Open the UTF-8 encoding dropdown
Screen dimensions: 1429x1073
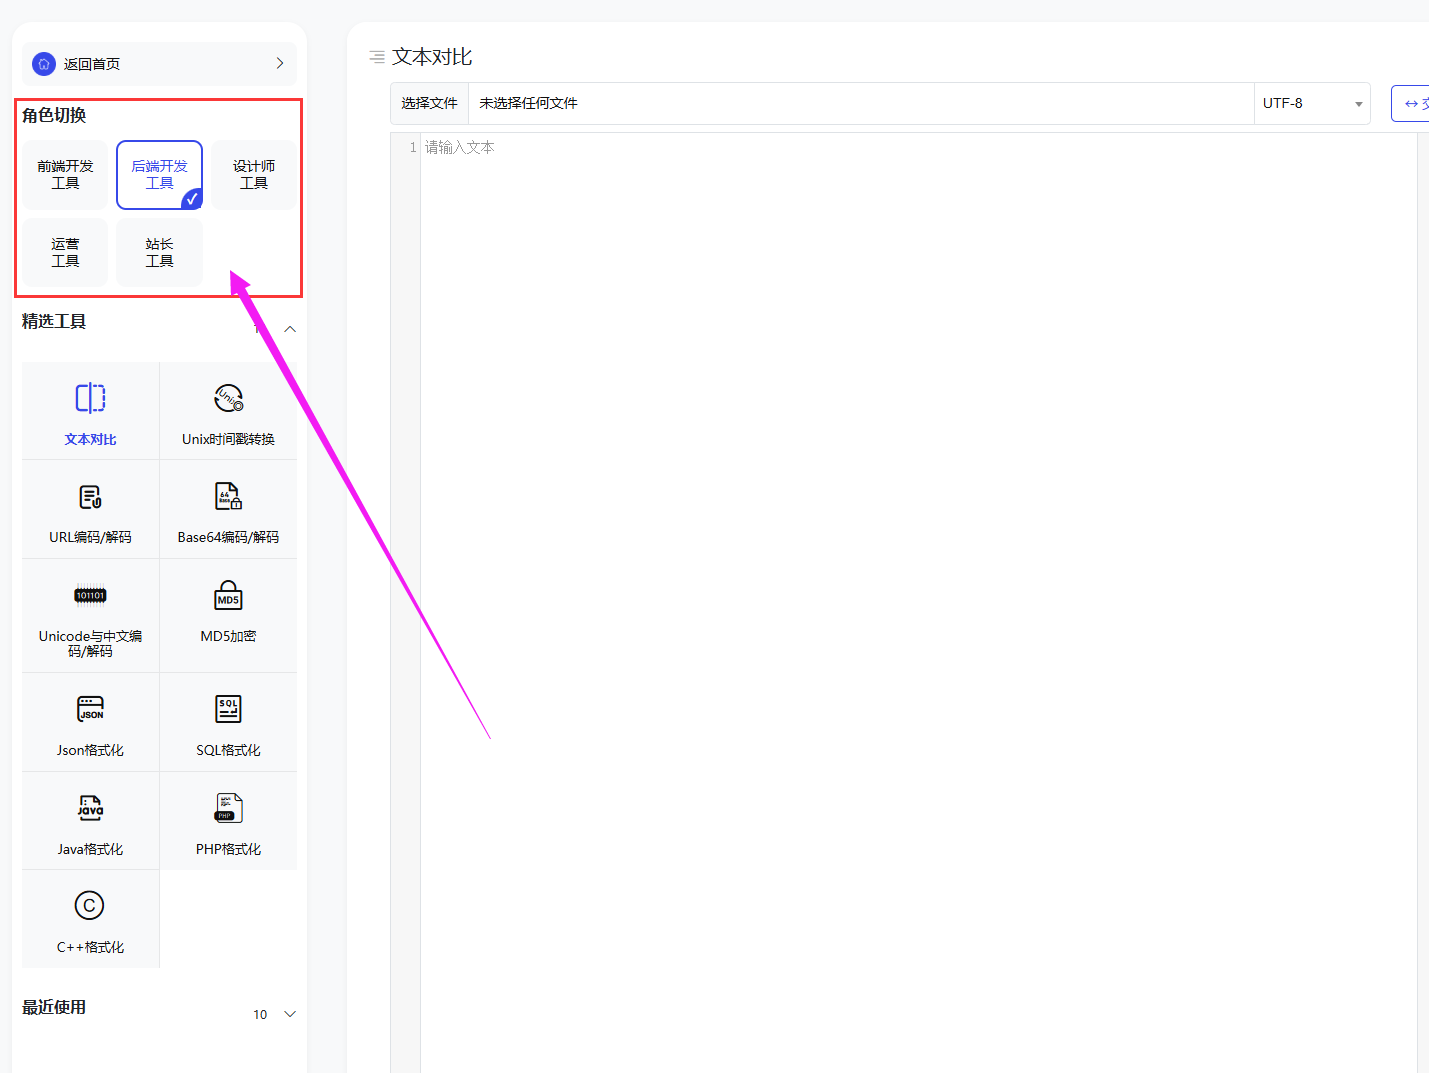point(1311,103)
